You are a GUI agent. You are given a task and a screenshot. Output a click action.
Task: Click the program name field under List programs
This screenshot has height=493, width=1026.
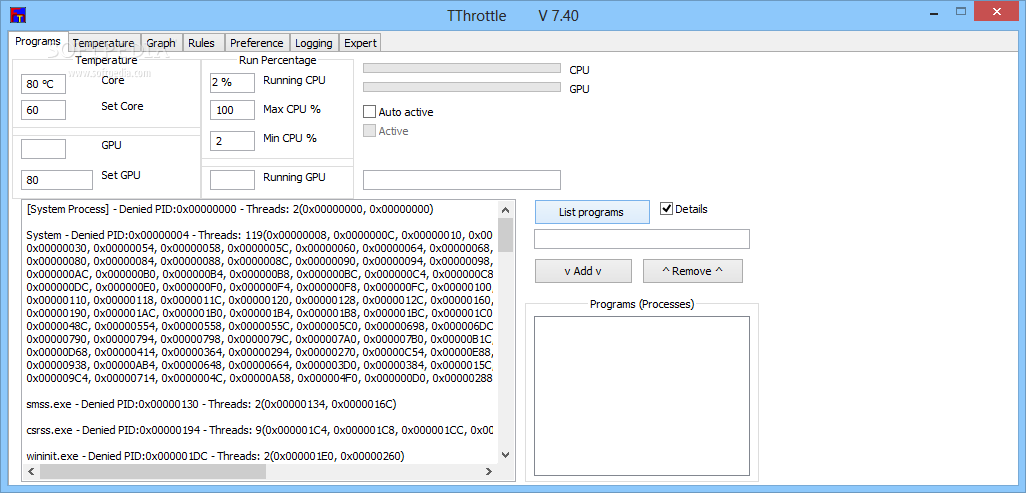click(x=642, y=239)
